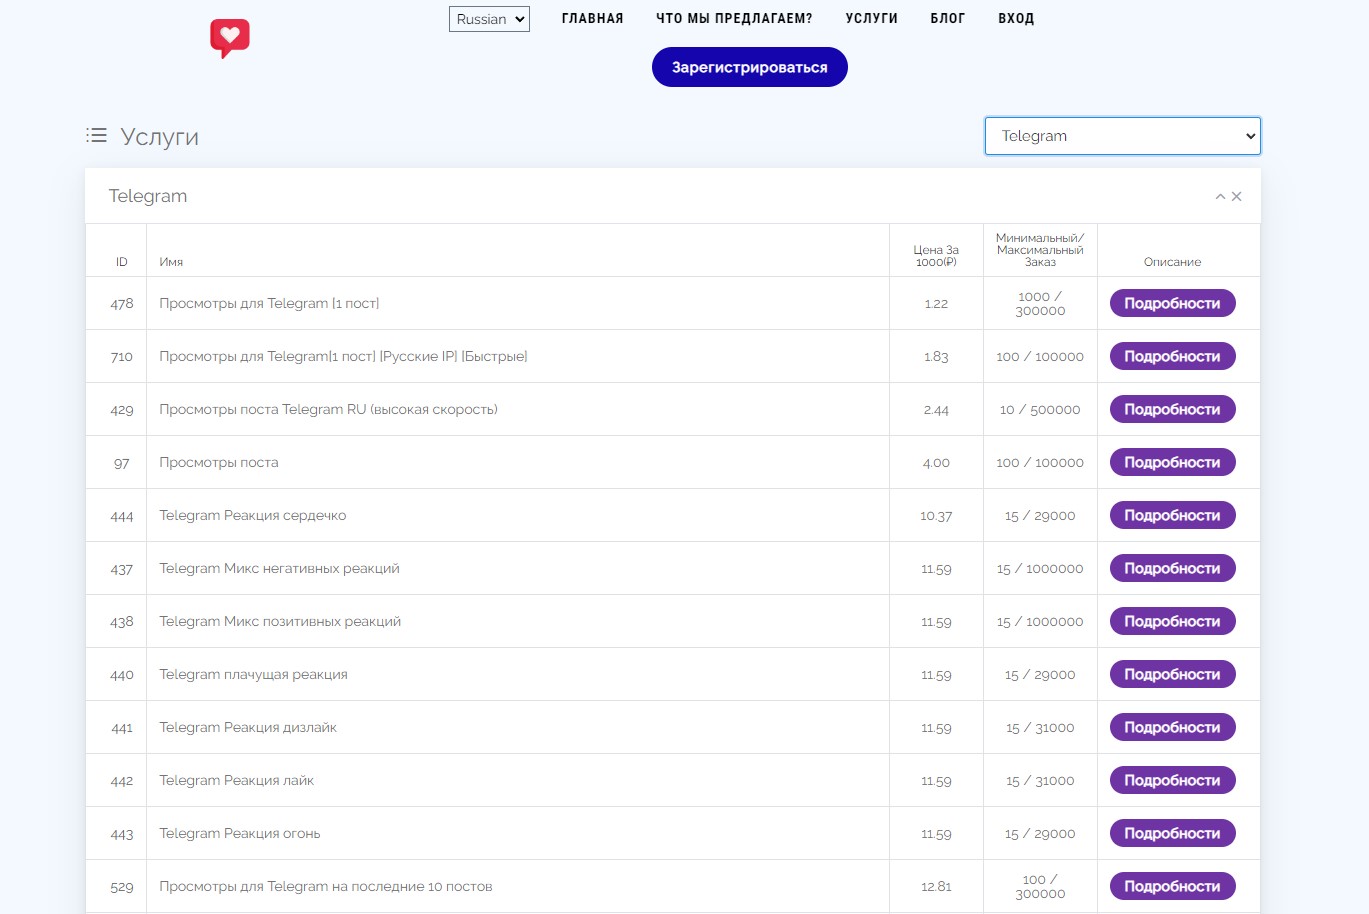This screenshot has width=1369, height=914.
Task: Show Подробности for Реакция дизлайк
Action: 1172,727
